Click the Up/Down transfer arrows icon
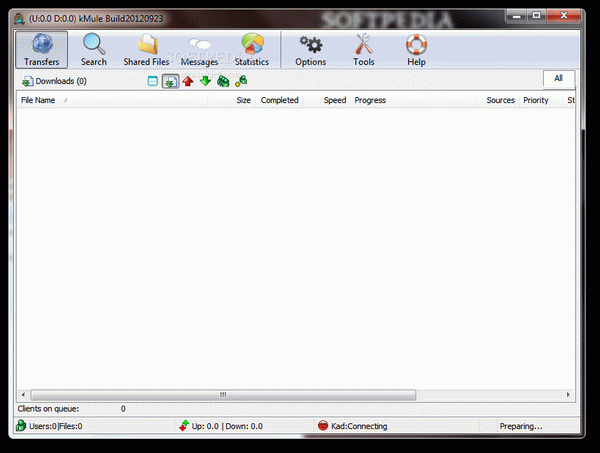600x453 pixels. click(184, 425)
